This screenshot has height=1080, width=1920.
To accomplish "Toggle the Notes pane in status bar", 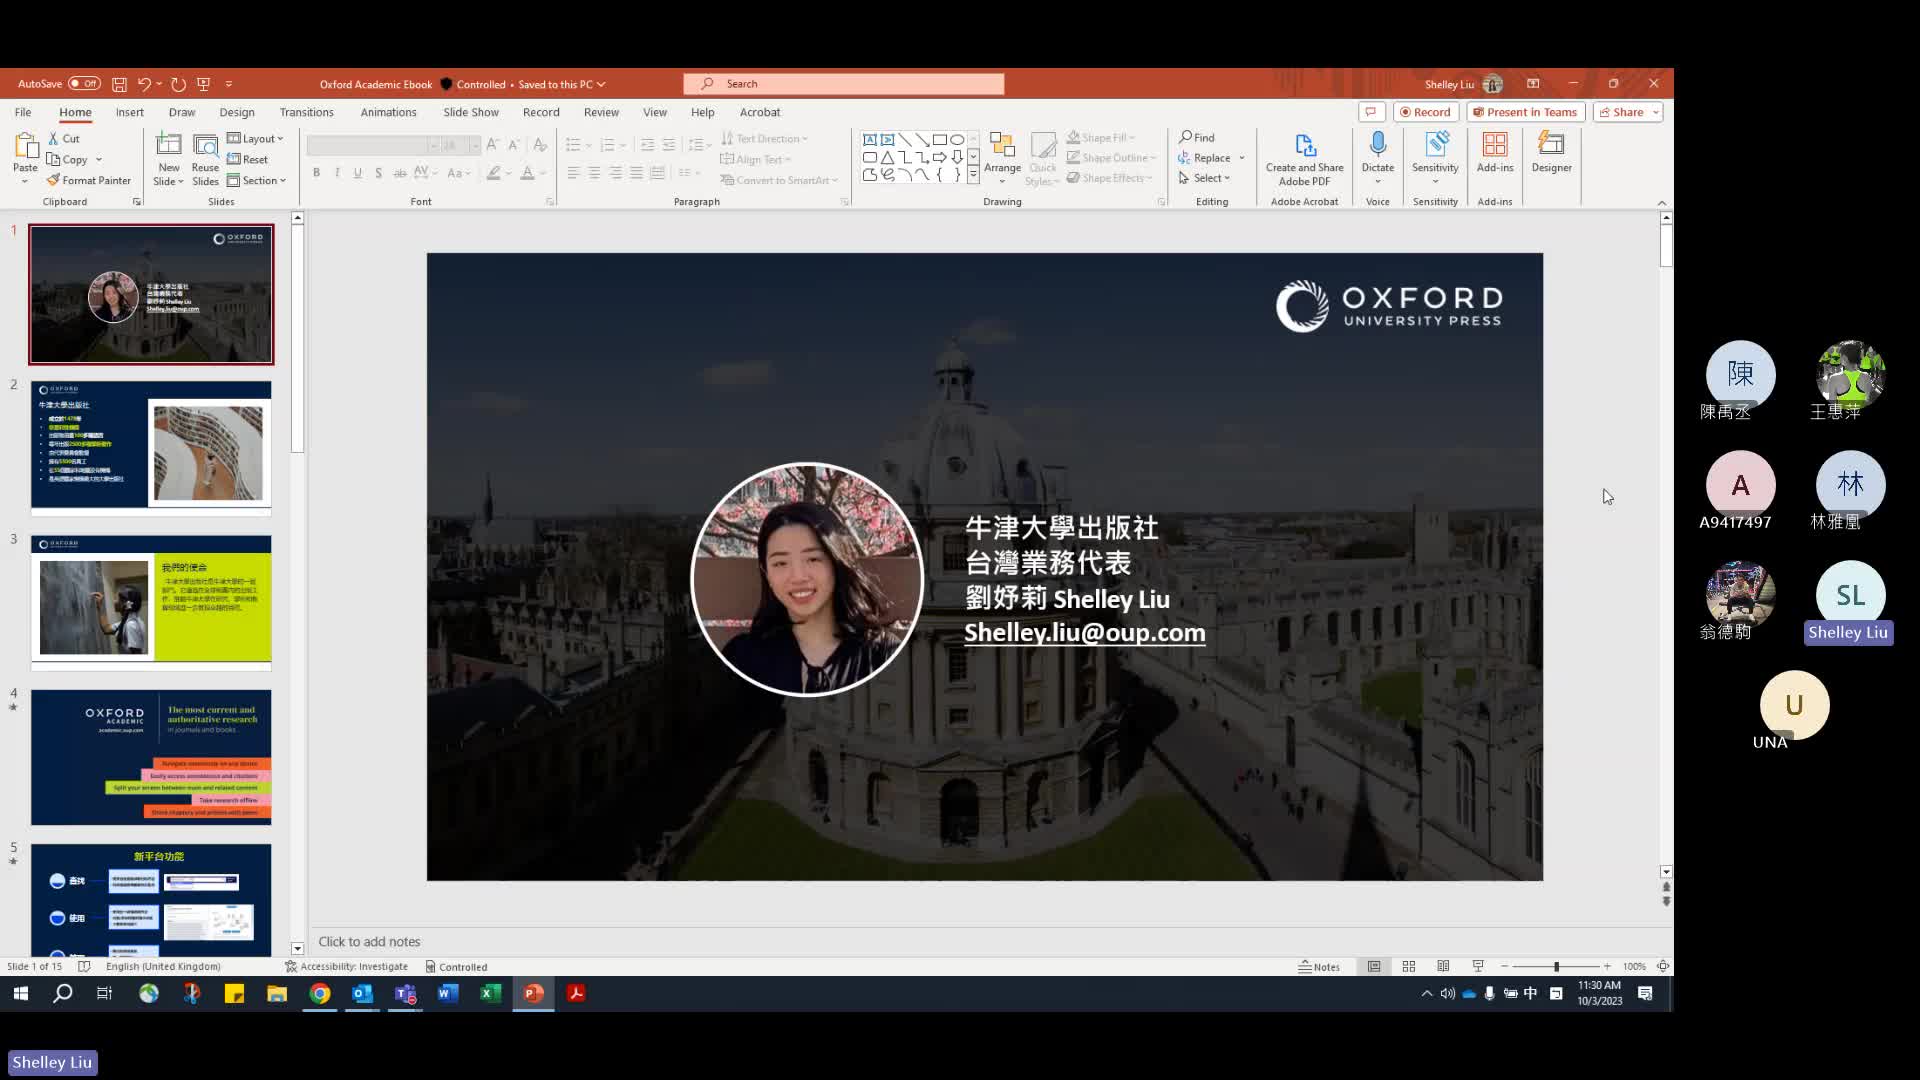I will (1319, 967).
